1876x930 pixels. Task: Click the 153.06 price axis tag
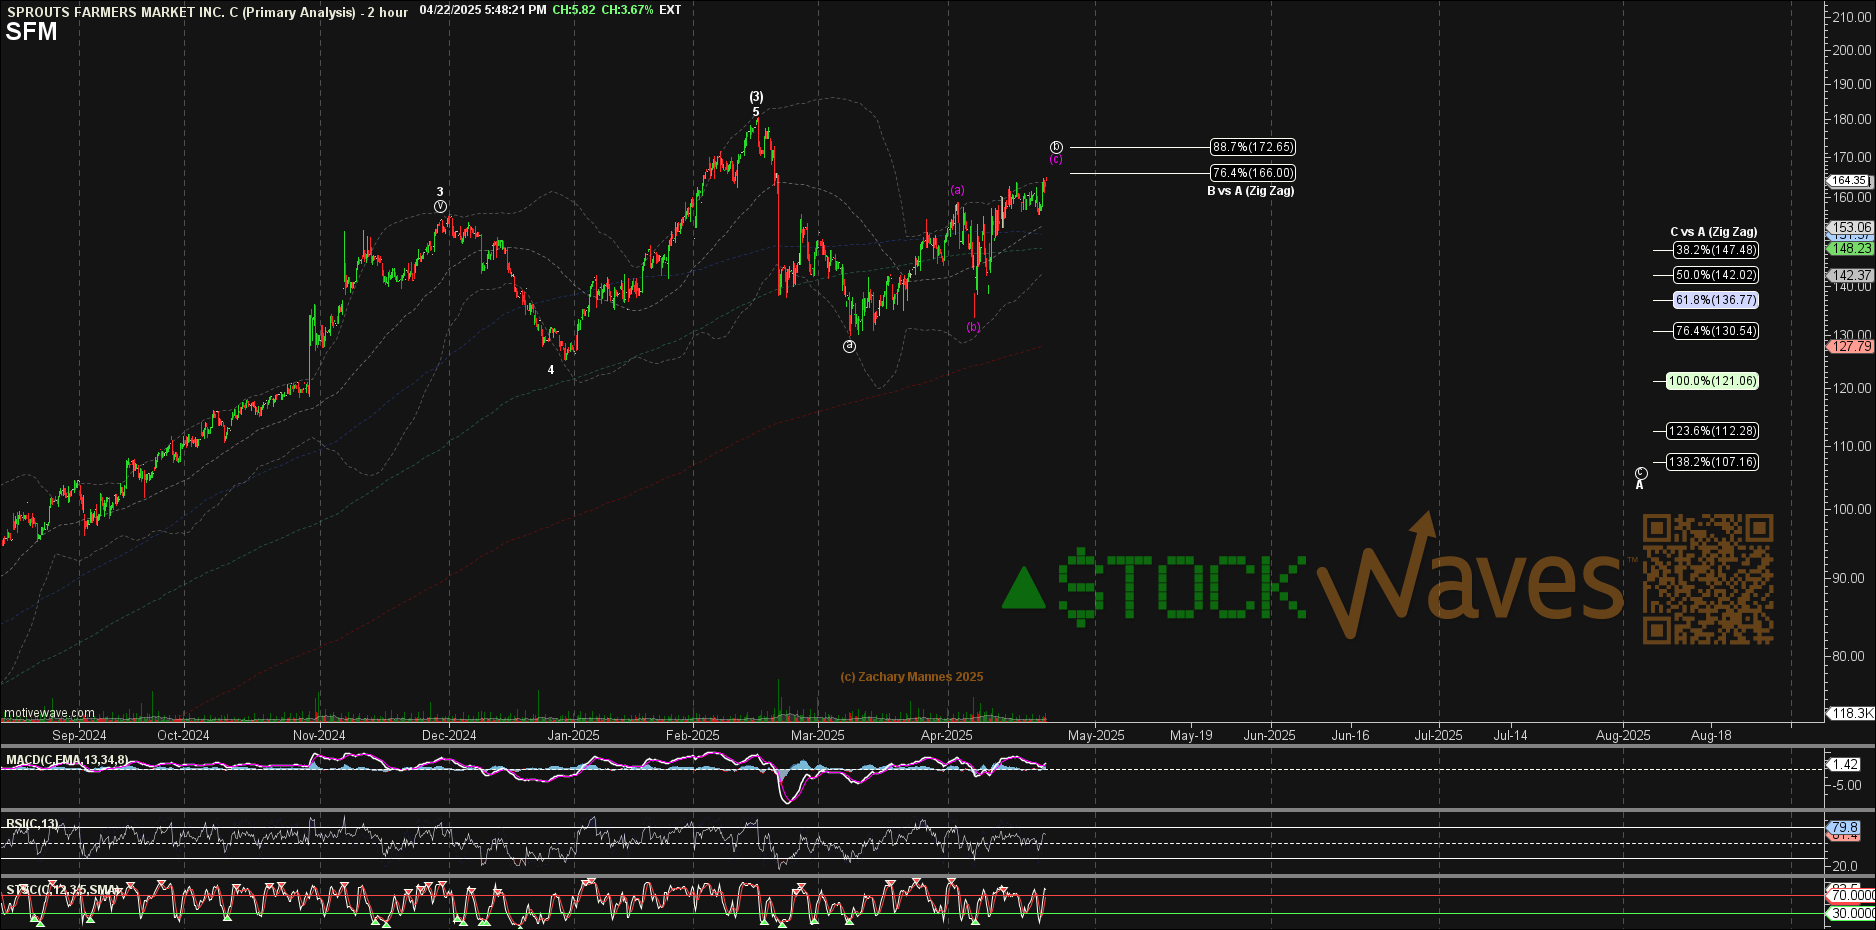pyautogui.click(x=1850, y=228)
